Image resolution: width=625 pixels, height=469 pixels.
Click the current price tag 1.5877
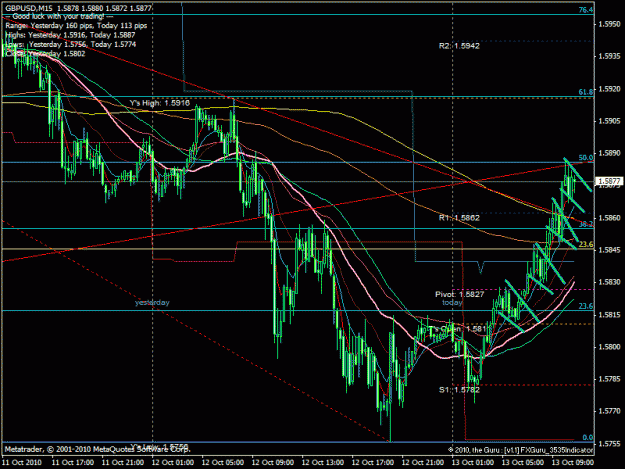tap(609, 182)
